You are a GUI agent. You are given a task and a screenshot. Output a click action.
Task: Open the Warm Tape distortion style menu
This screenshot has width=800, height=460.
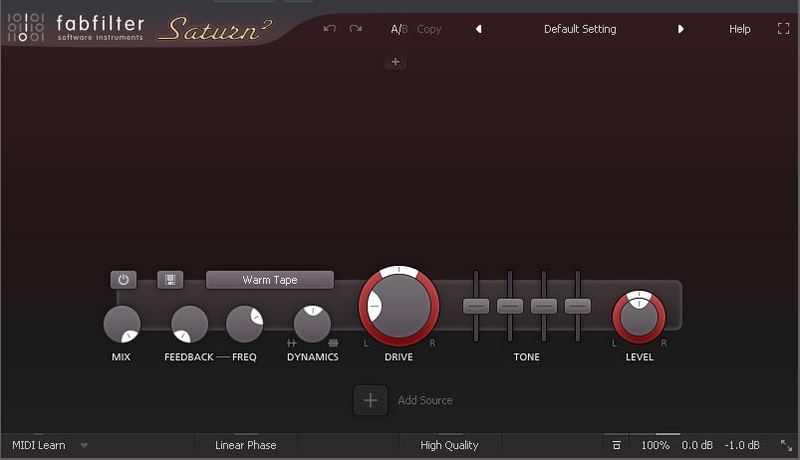[270, 280]
